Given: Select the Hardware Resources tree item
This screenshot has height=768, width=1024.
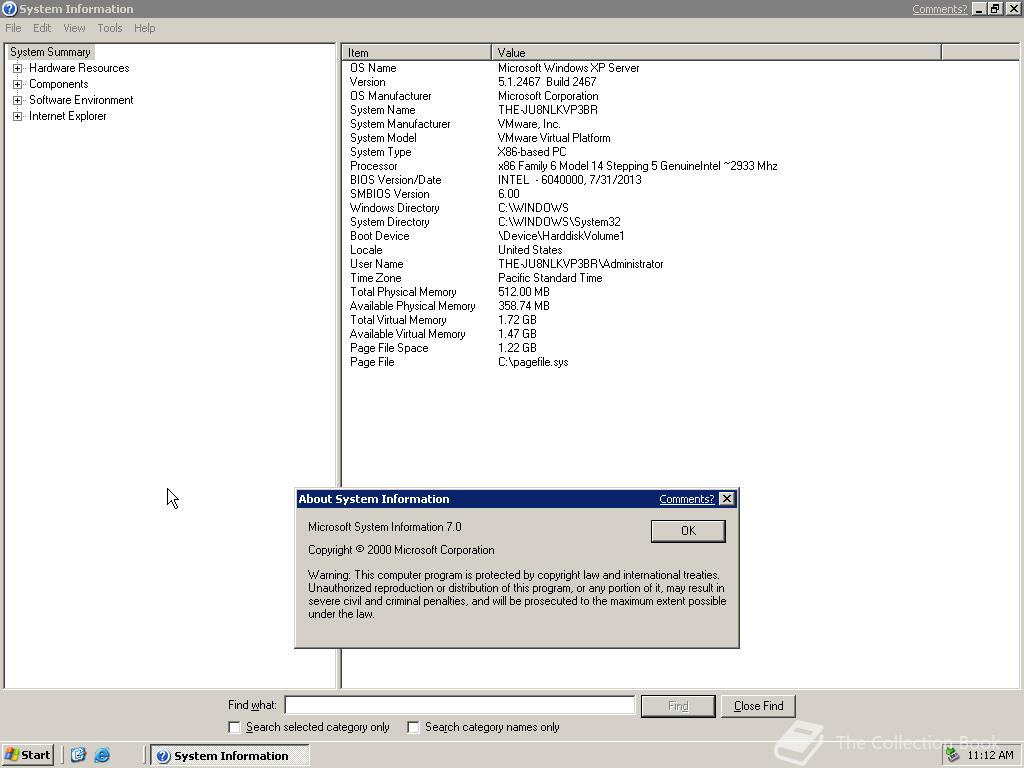Looking at the screenshot, I should (x=79, y=68).
